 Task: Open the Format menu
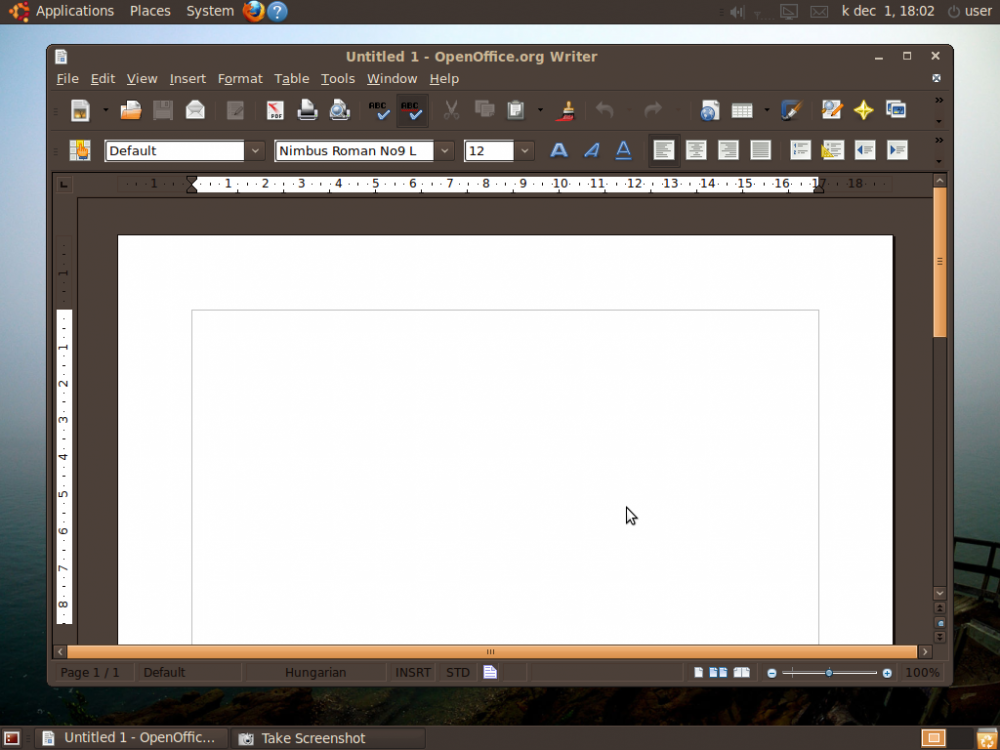tap(240, 79)
